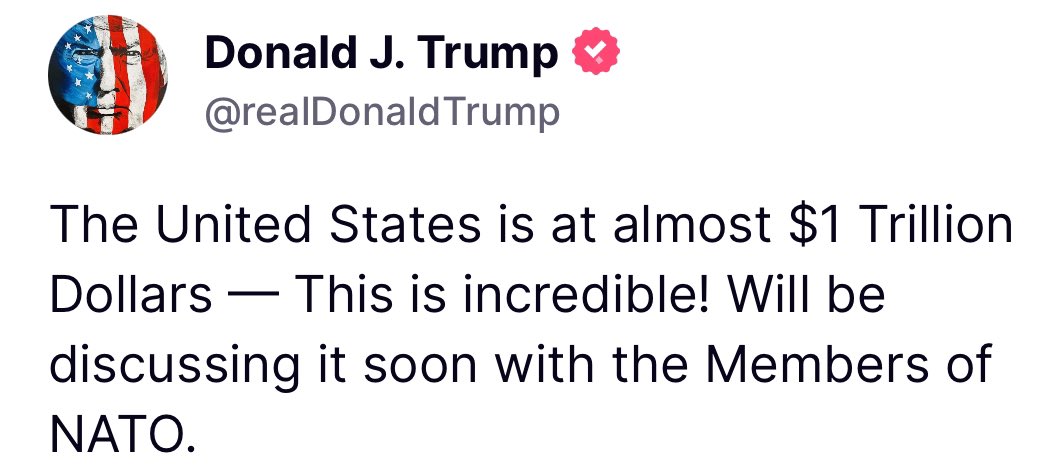Click the word "Dollars" in the post
The width and height of the screenshot is (1060, 472).
click(131, 294)
